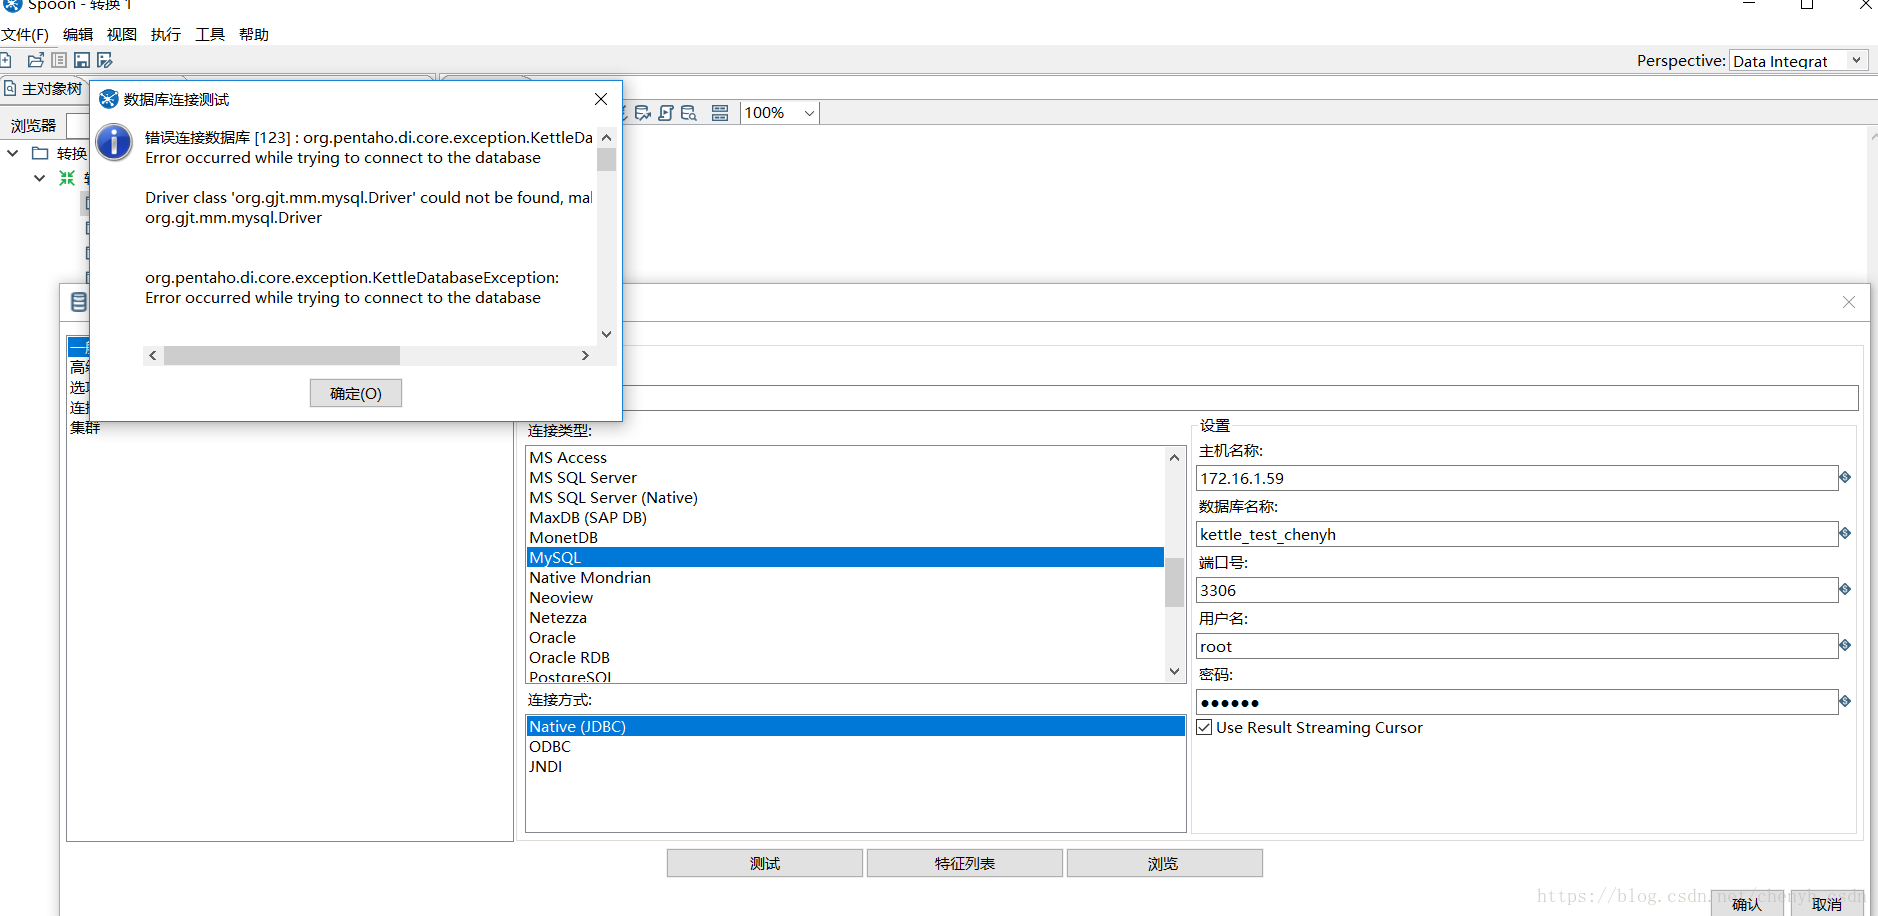Select Oracle RDB connection type
Screen dimensions: 1878x916
845,657
